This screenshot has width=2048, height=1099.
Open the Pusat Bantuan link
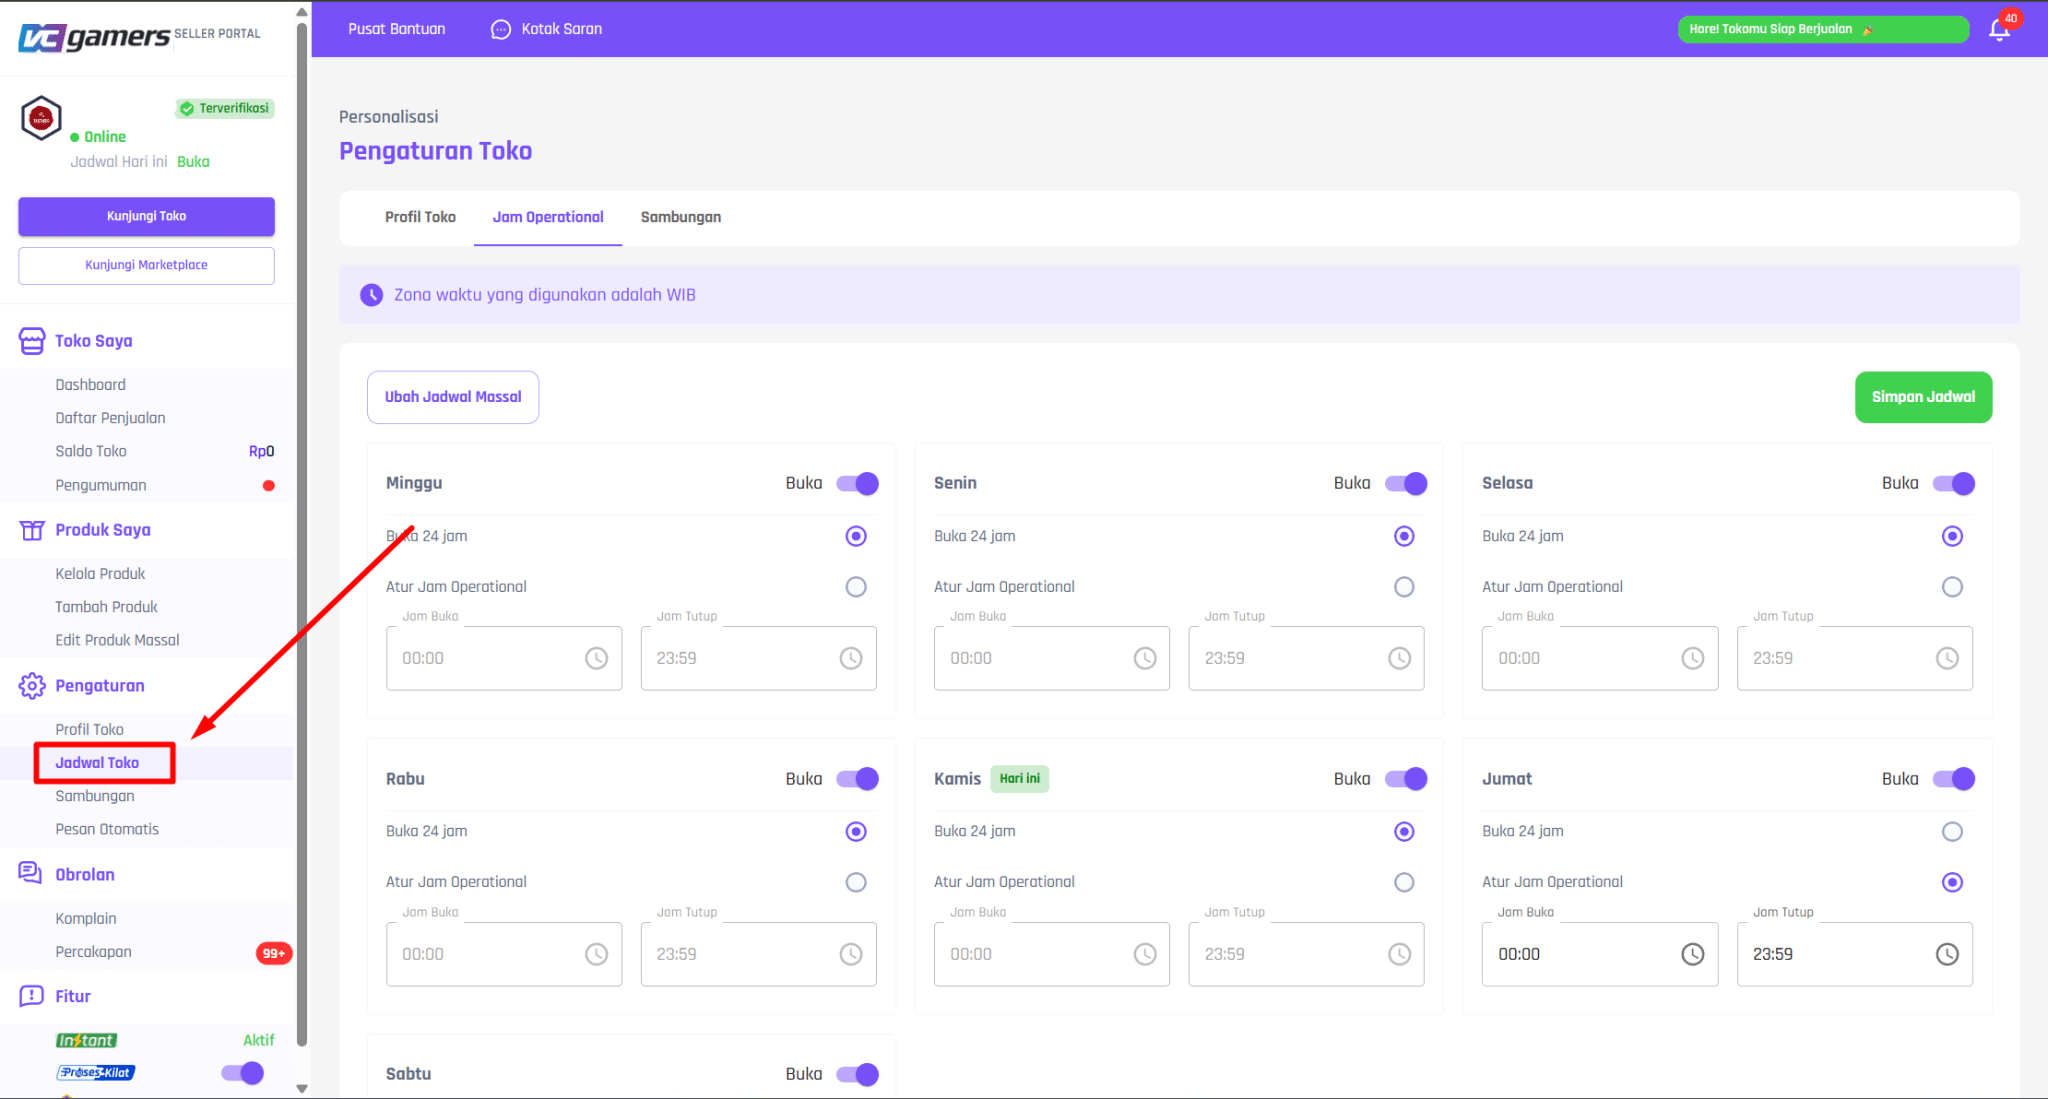(397, 29)
